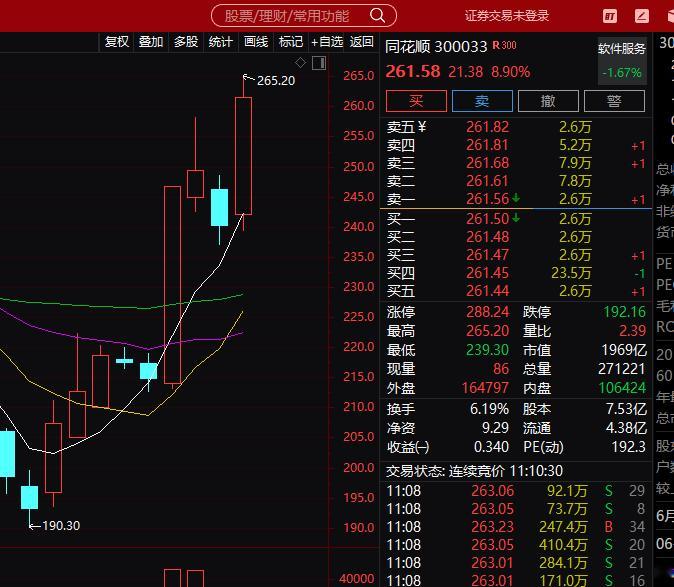Select 买四 price 261.45
674x587 pixels.
pyautogui.click(x=487, y=273)
